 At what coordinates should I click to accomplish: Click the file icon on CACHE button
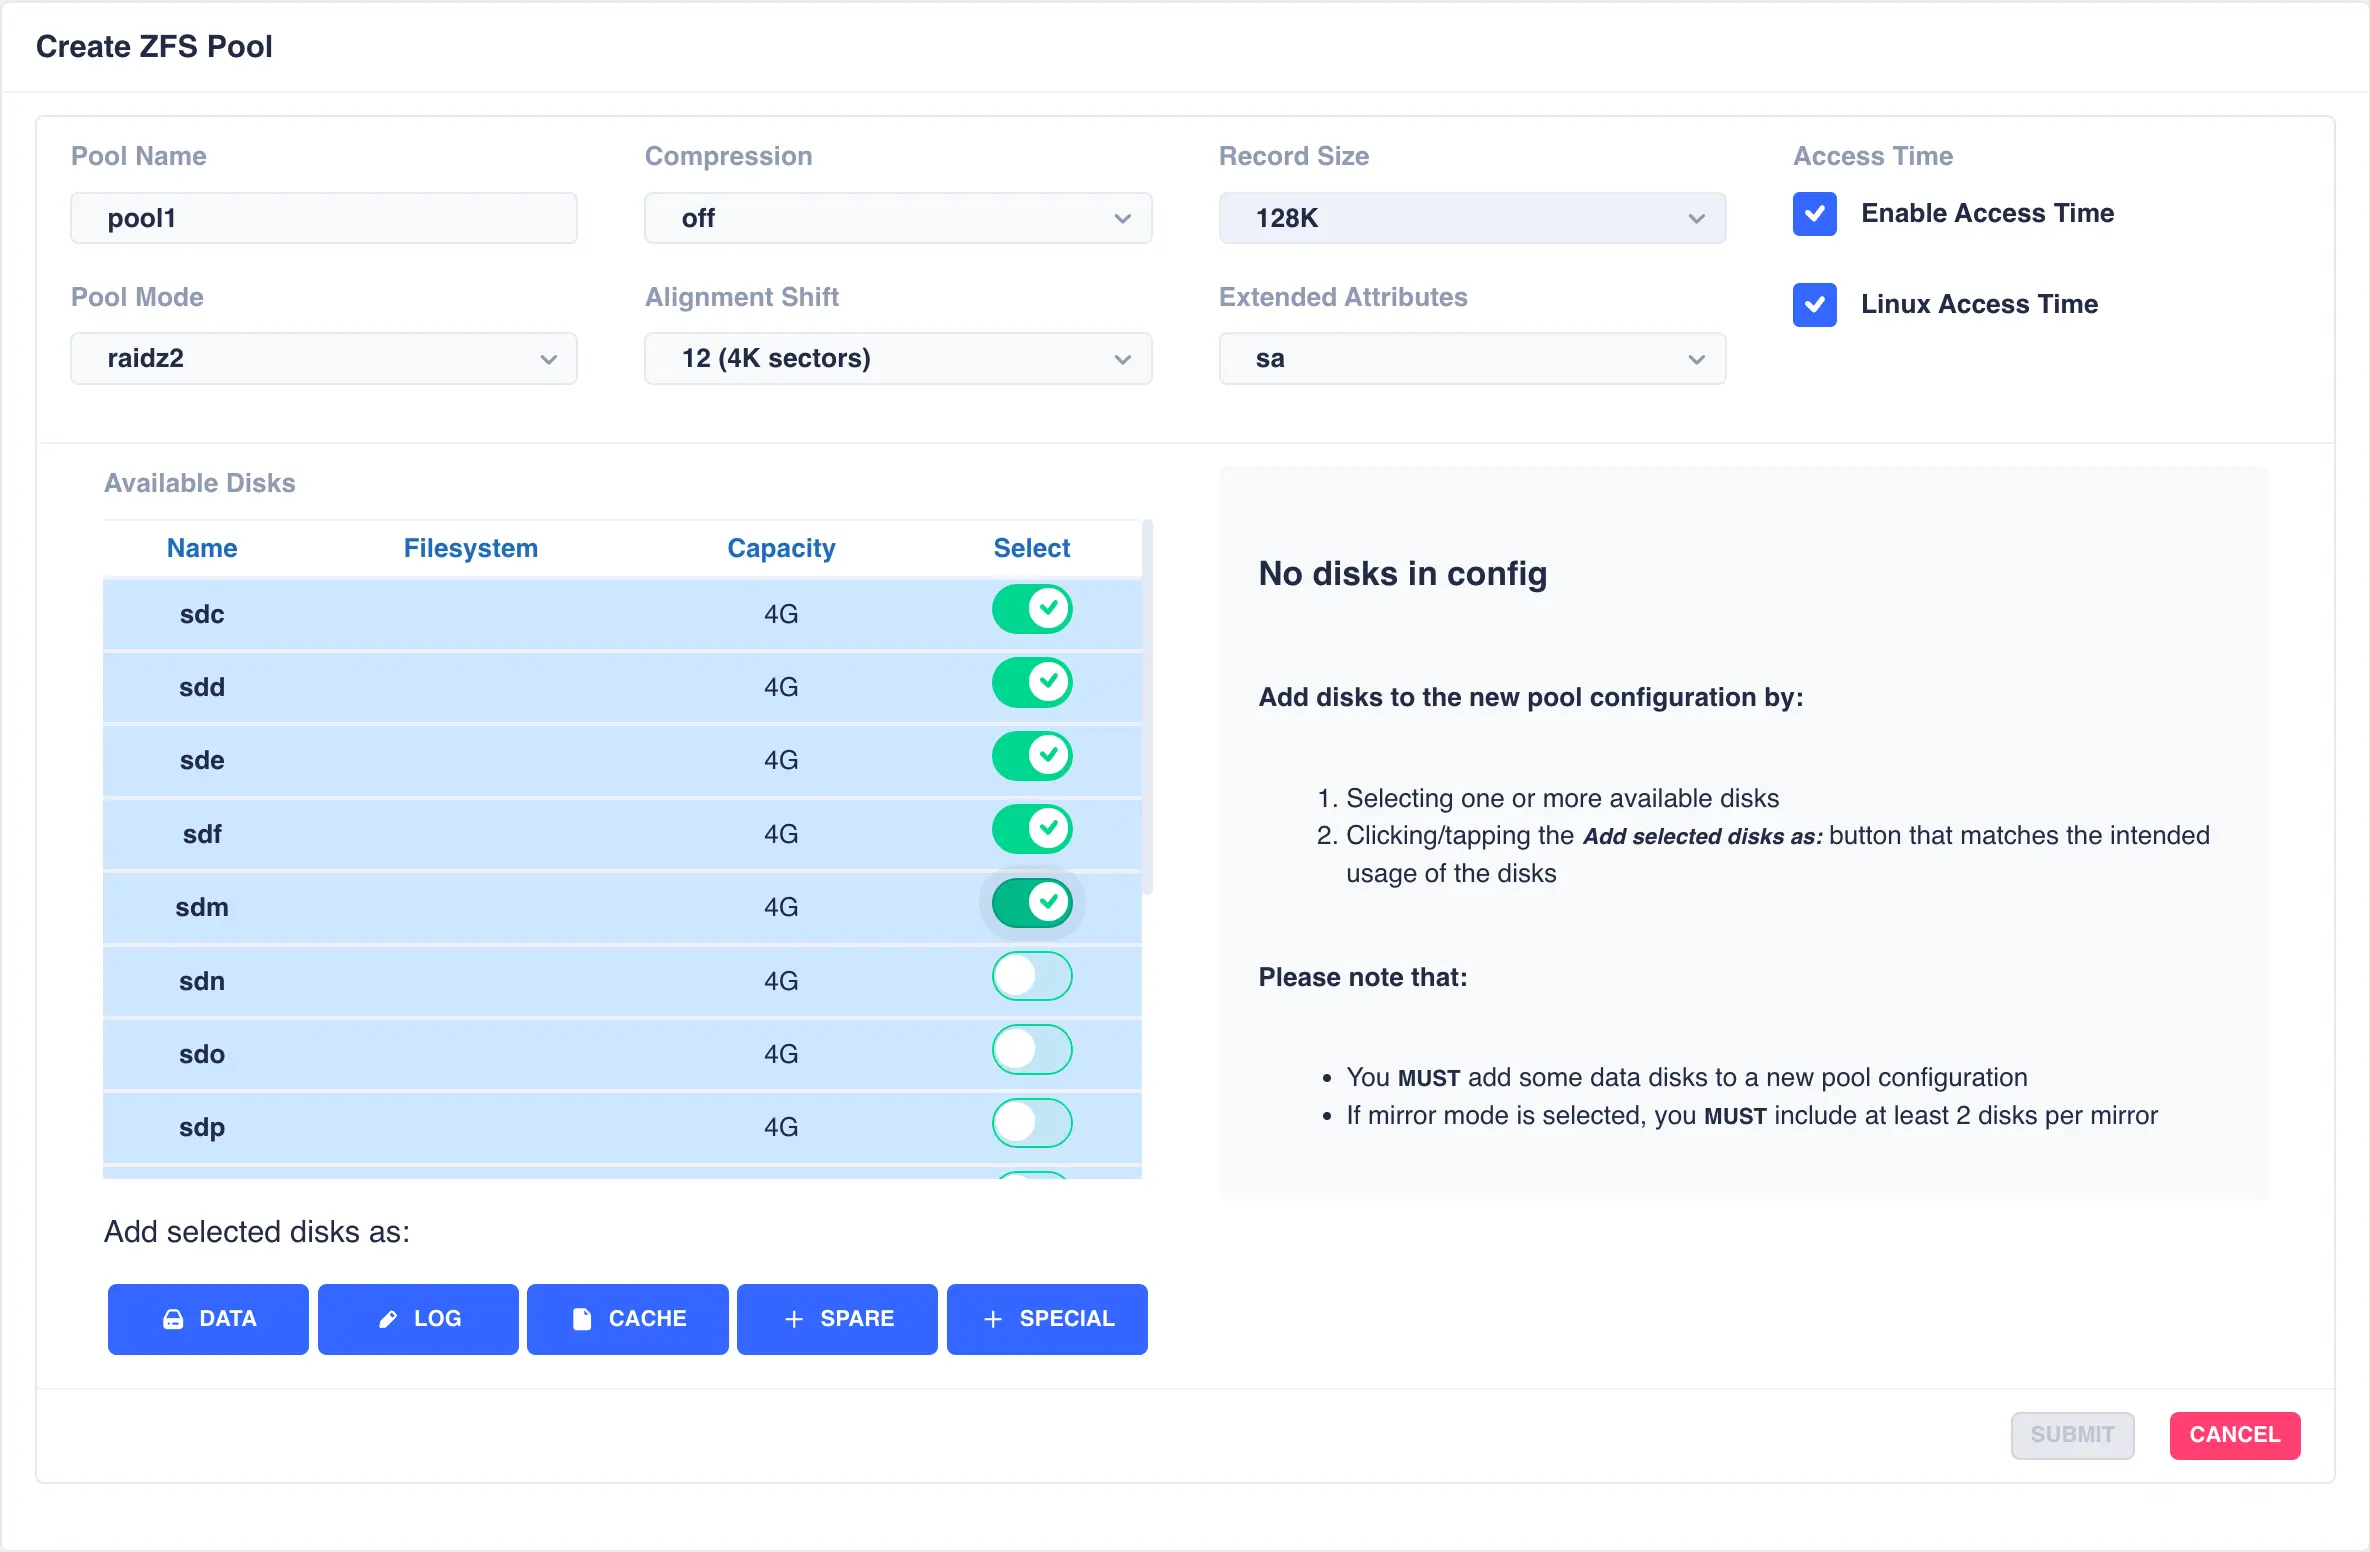tap(581, 1319)
